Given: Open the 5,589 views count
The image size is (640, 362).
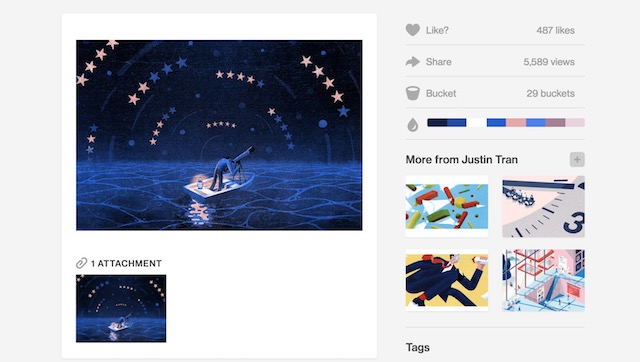Looking at the screenshot, I should [x=549, y=62].
